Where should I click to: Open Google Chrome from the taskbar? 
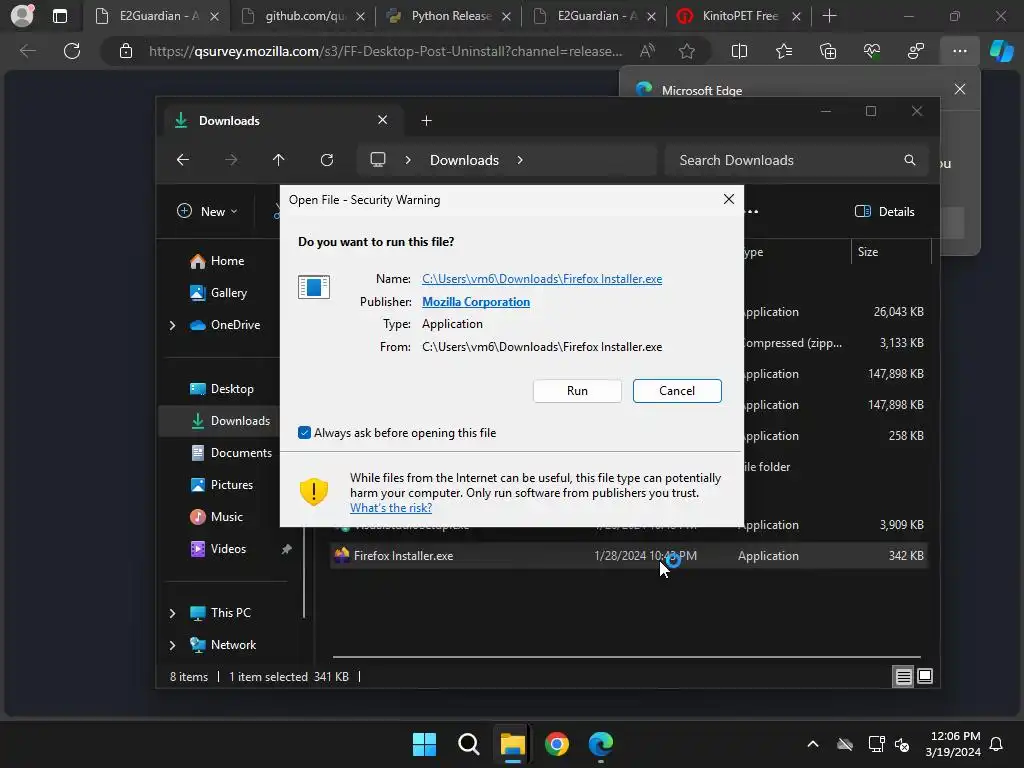(x=557, y=744)
